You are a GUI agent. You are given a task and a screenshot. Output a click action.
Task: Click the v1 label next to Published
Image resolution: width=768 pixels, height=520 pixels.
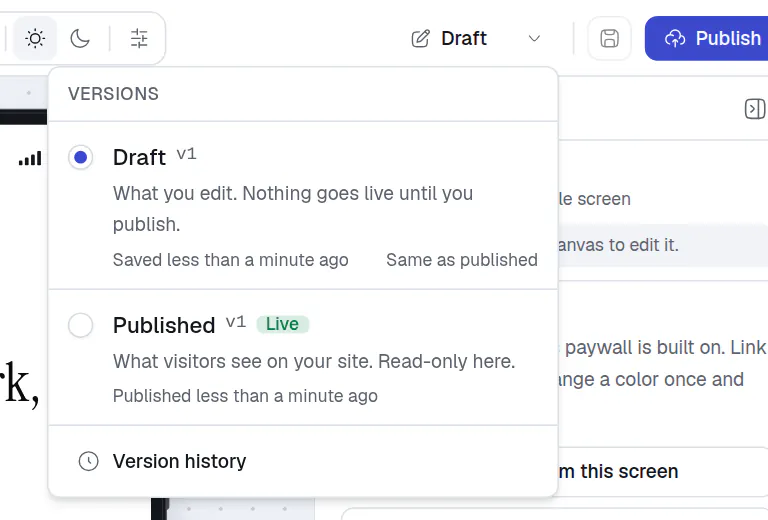[236, 322]
